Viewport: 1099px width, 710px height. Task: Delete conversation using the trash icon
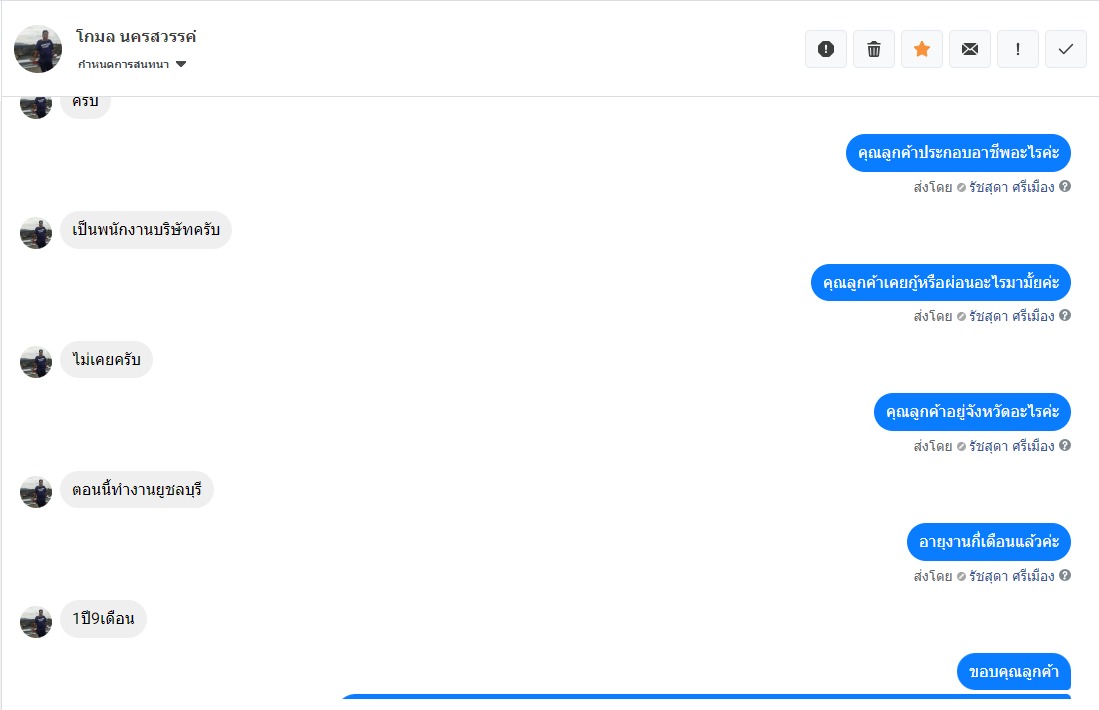point(874,49)
